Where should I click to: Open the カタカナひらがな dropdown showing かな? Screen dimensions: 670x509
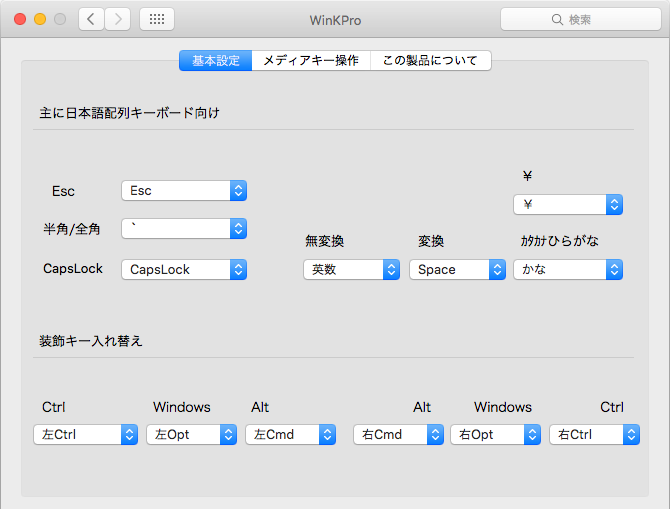coord(568,270)
